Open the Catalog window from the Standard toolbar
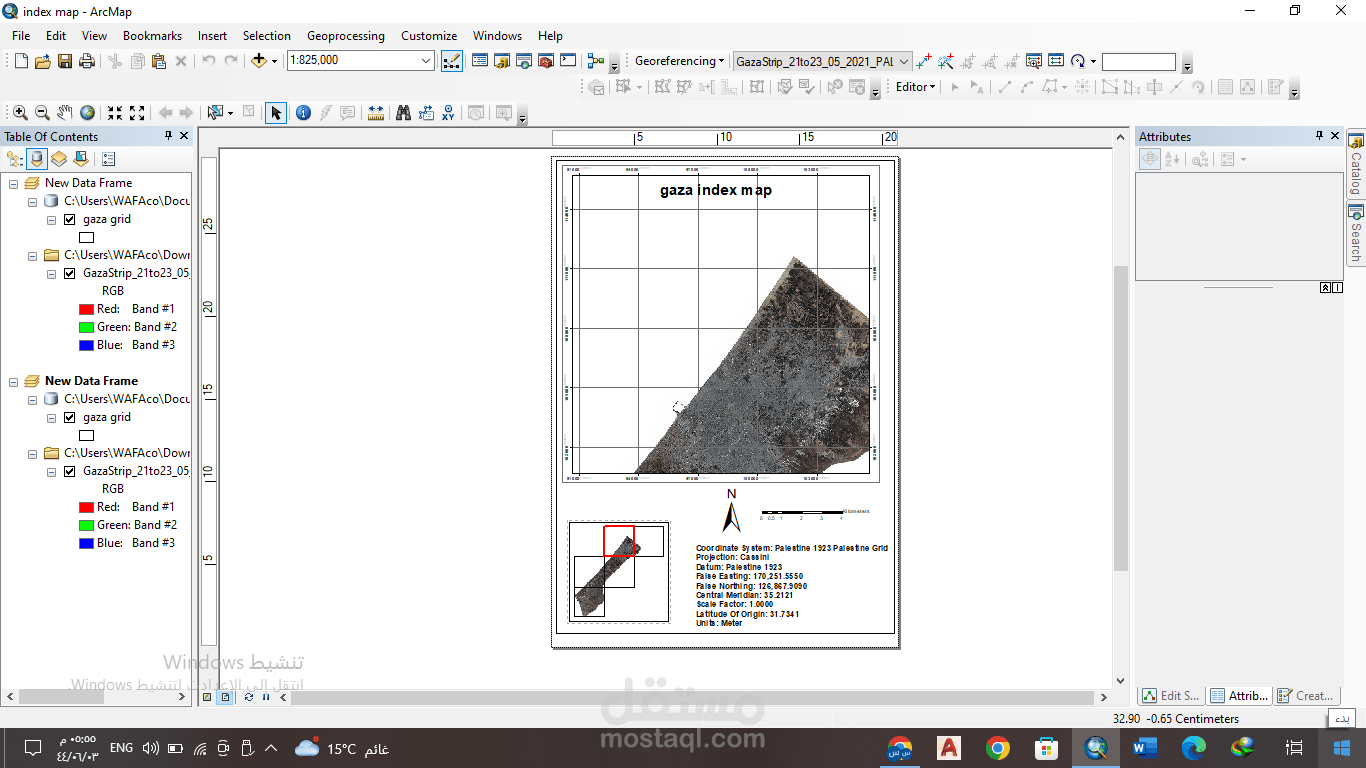The height and width of the screenshot is (768, 1366). pos(502,61)
